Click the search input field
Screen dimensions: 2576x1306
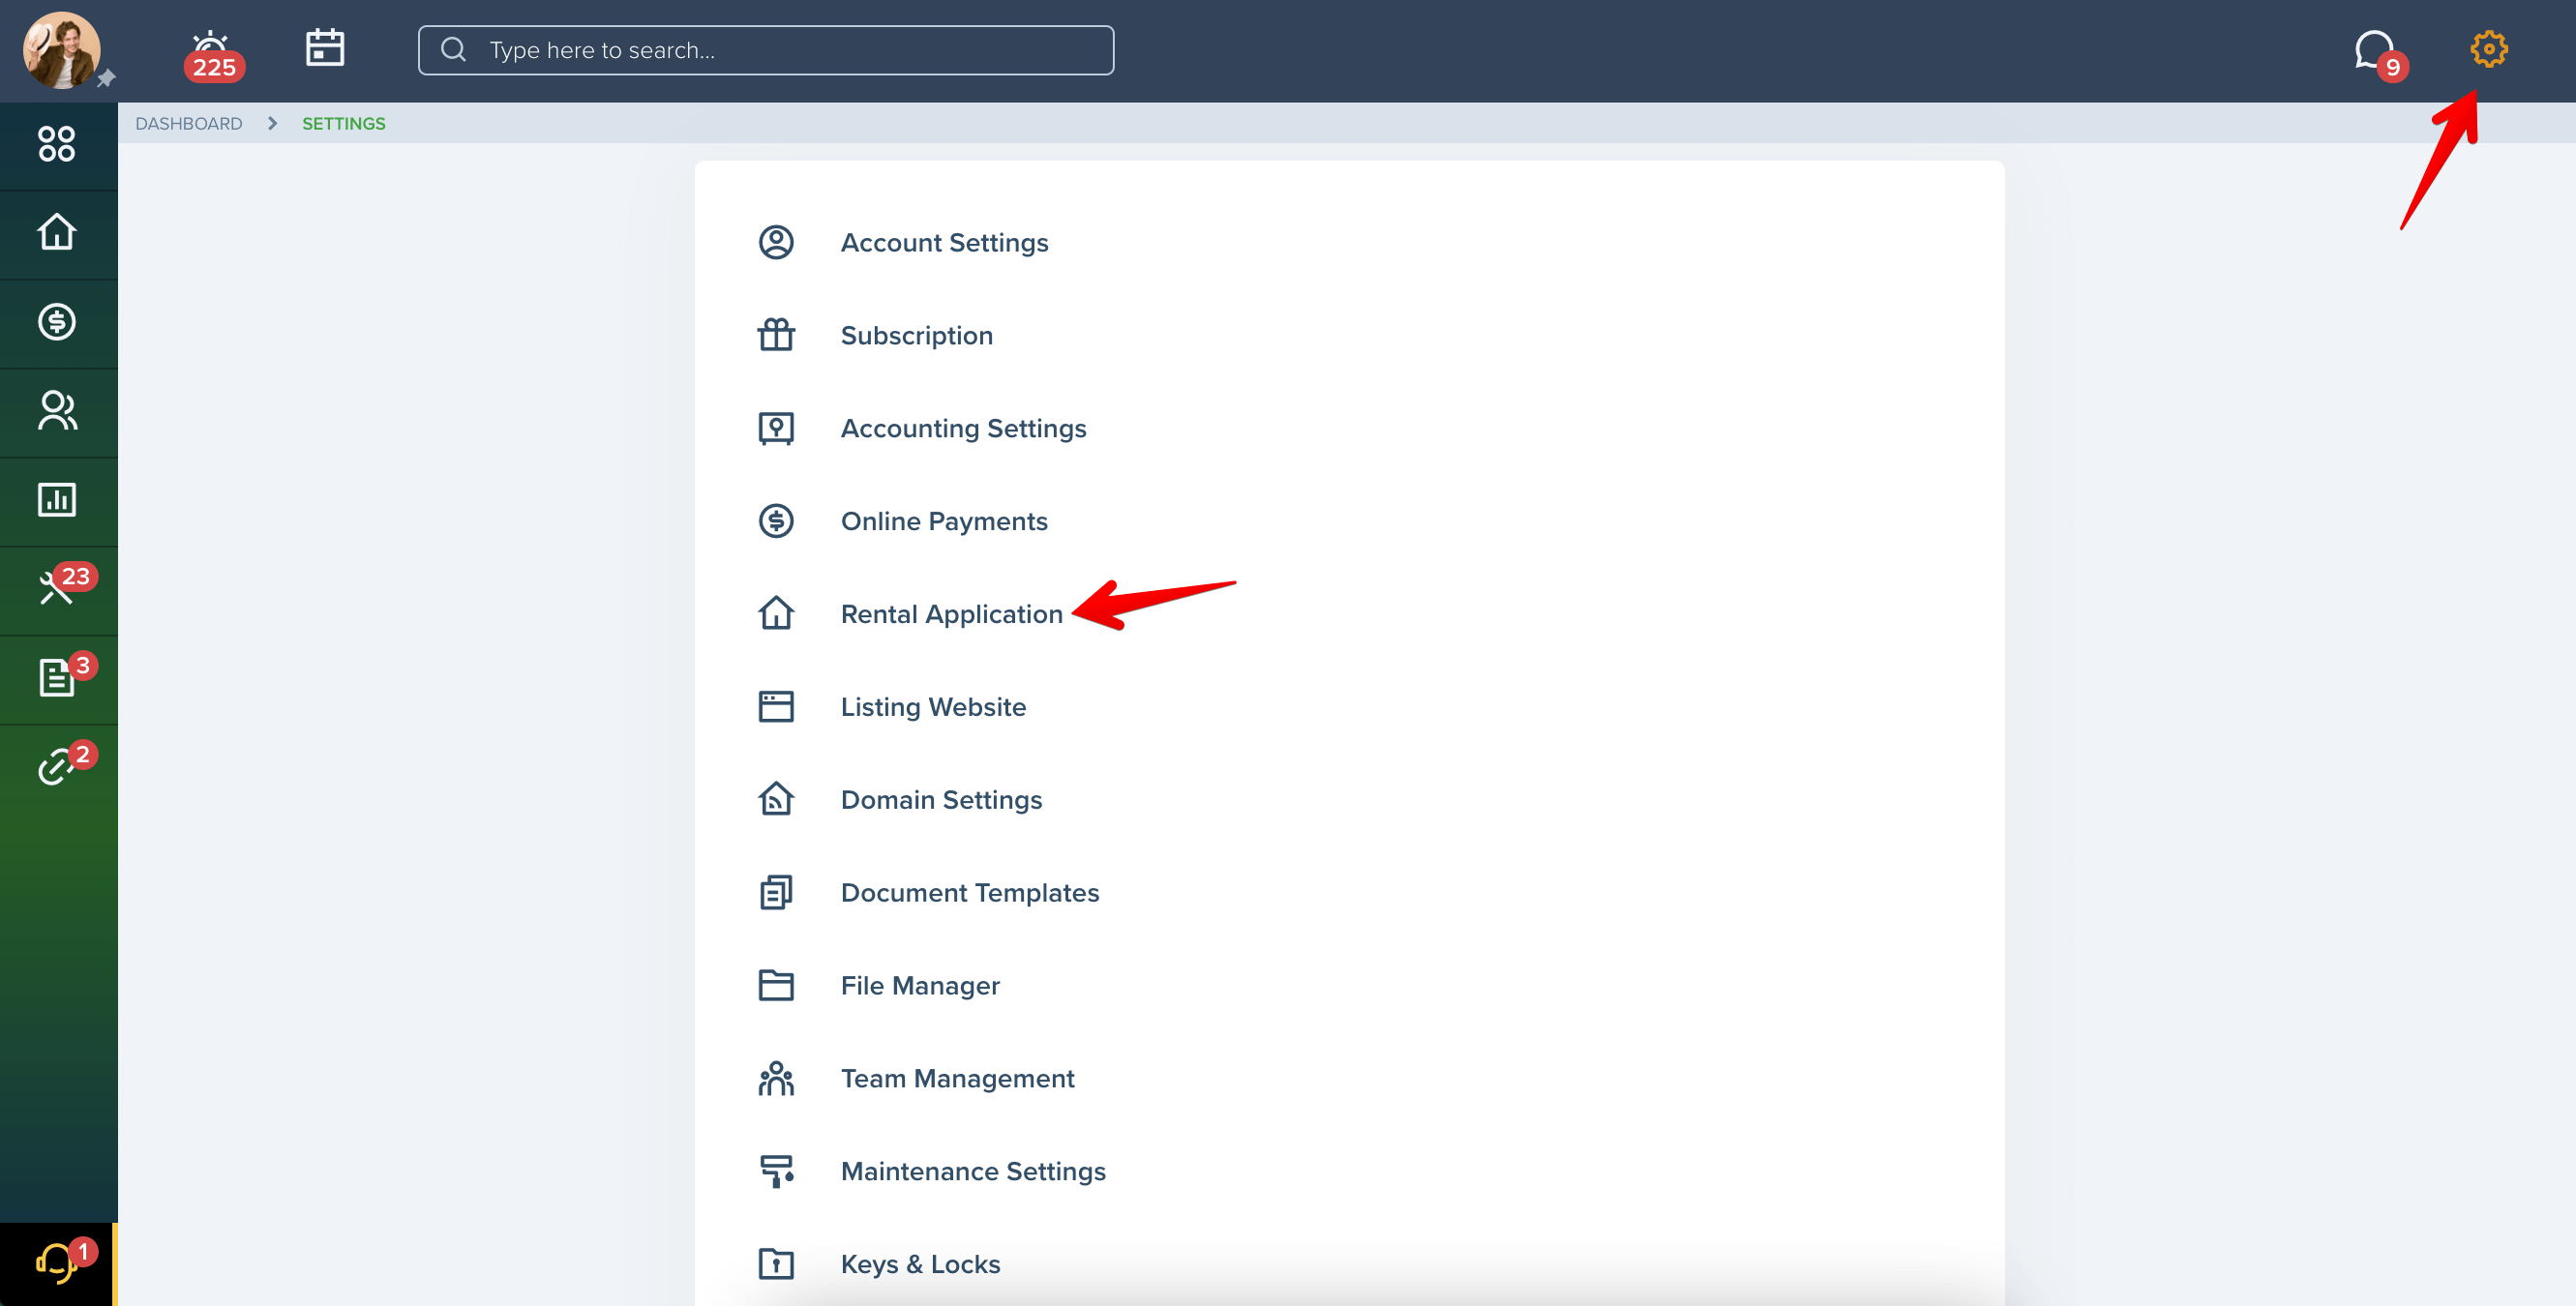click(765, 50)
